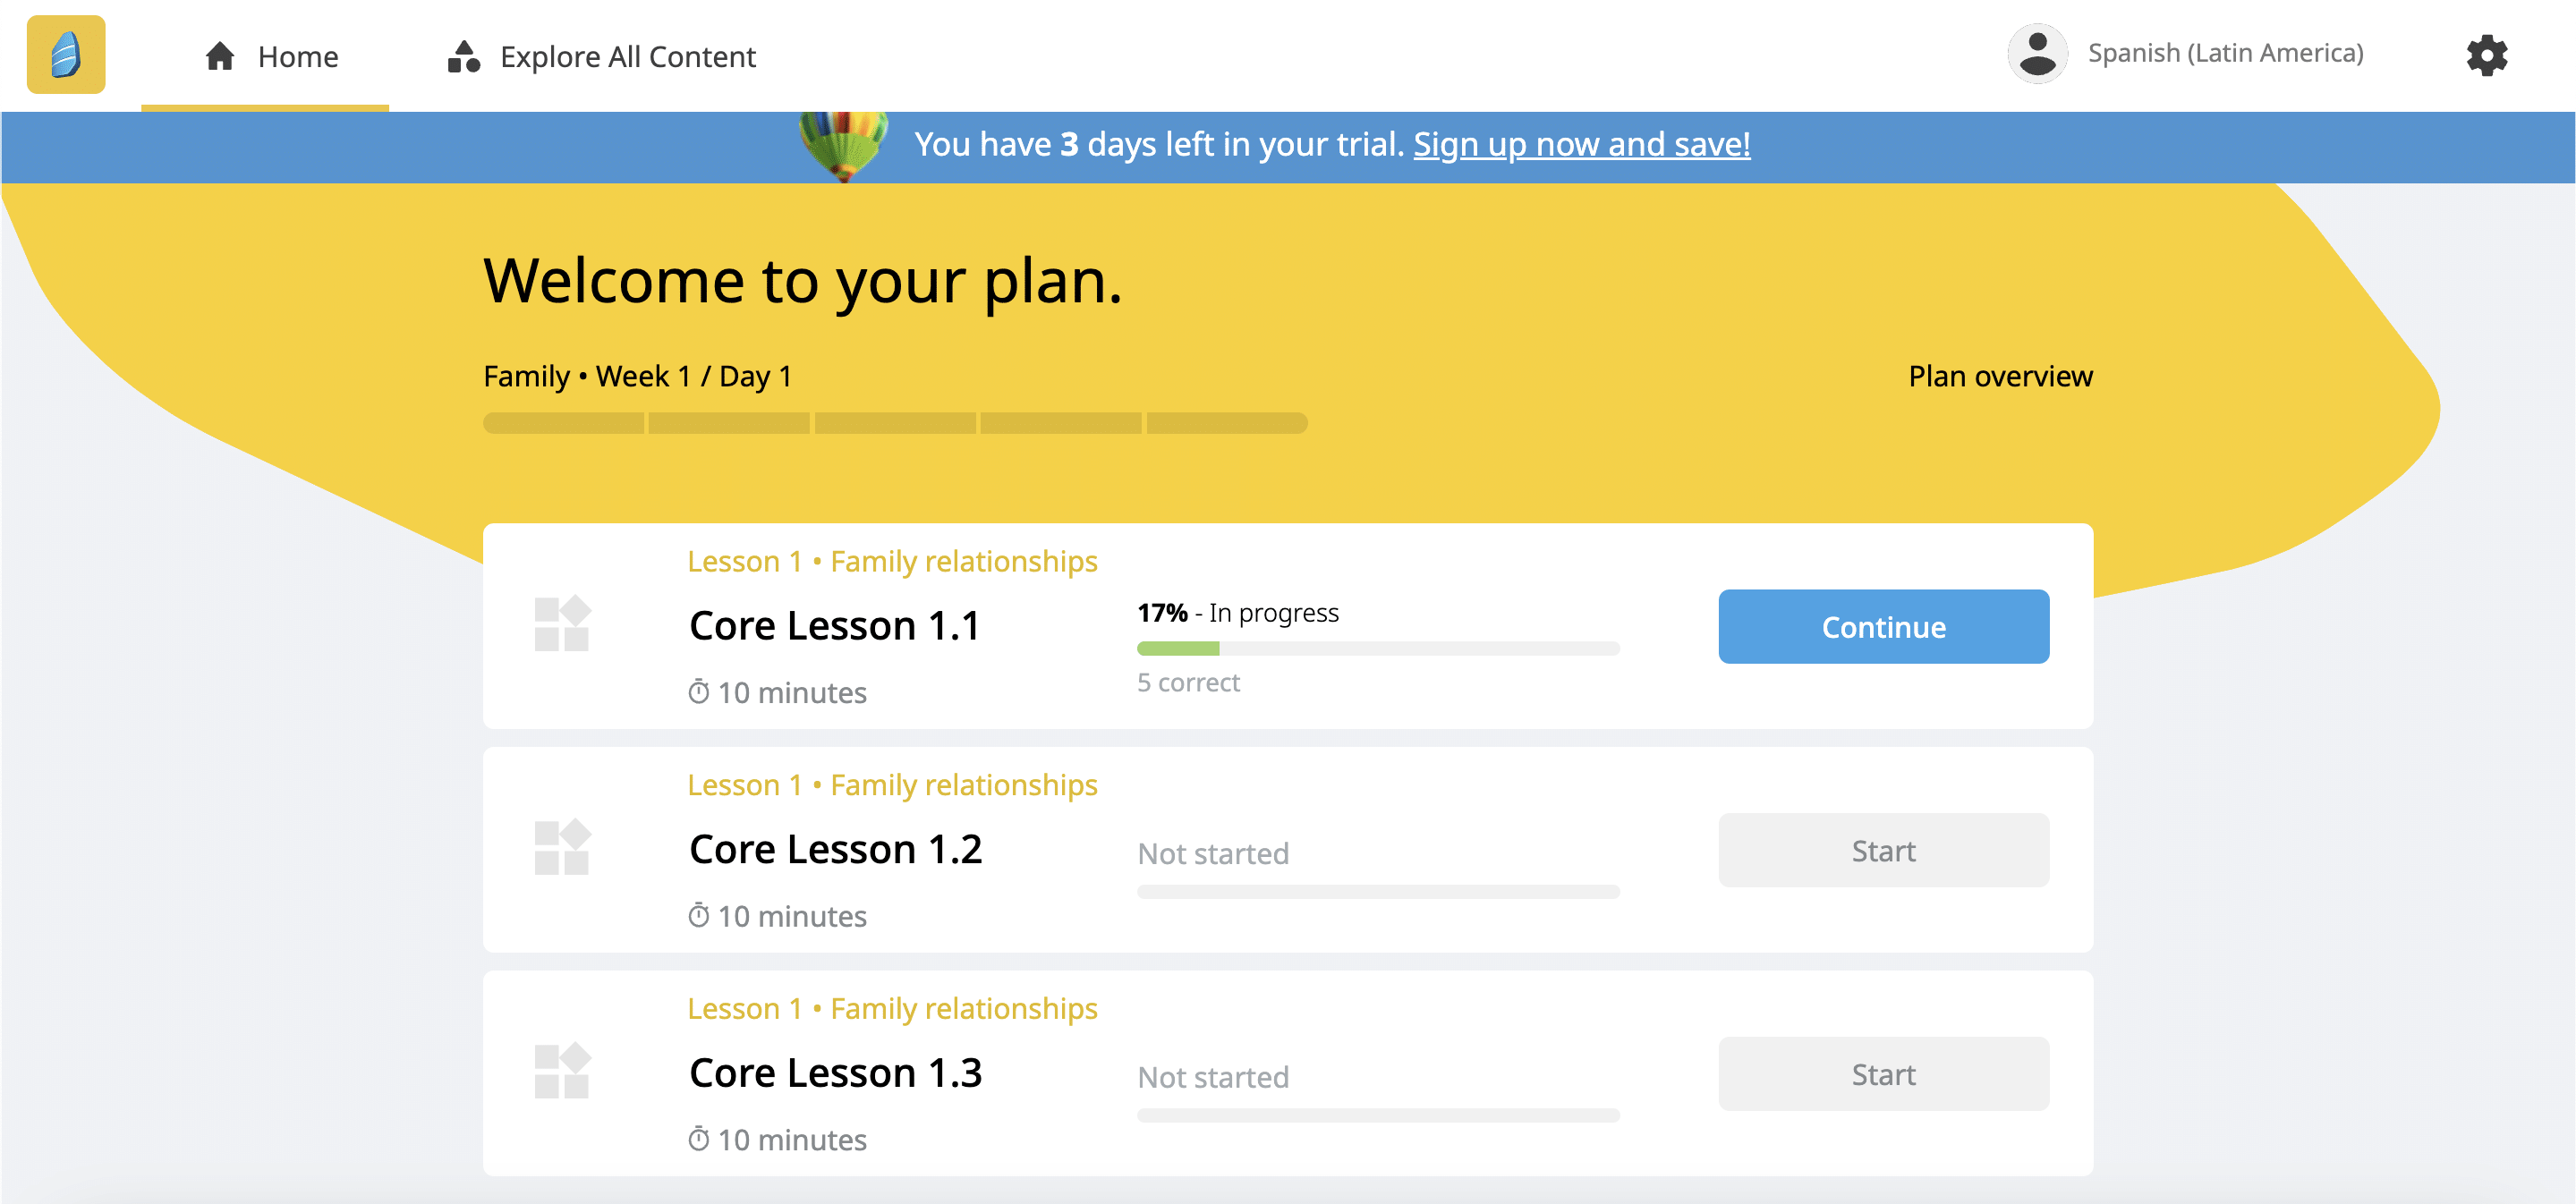Start Core Lesson 1.2

(1883, 851)
